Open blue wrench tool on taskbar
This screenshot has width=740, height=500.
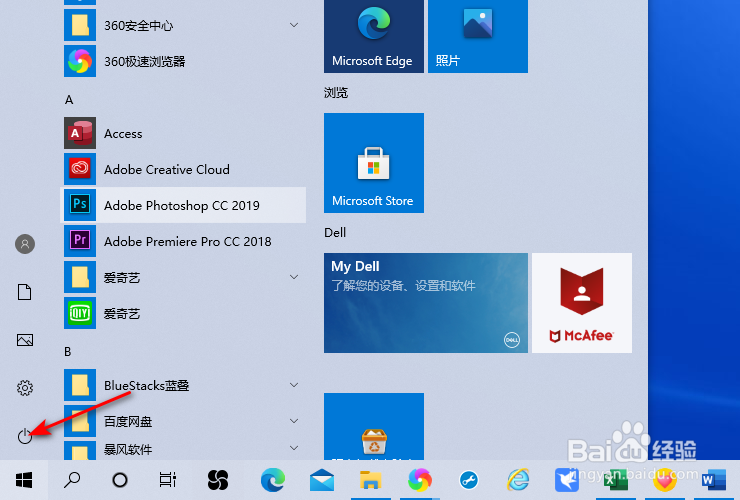tap(469, 480)
